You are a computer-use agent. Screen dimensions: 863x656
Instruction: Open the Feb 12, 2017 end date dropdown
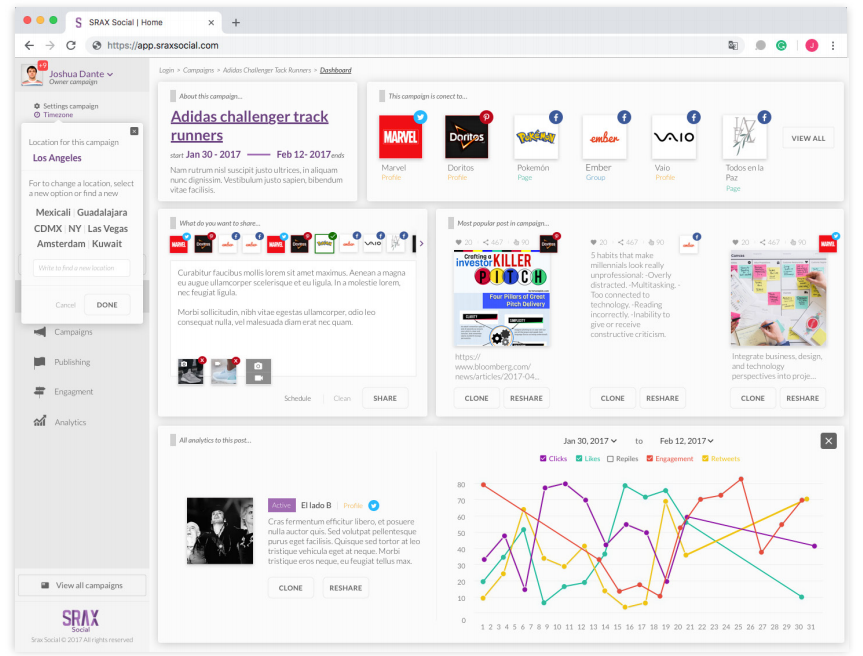(686, 441)
